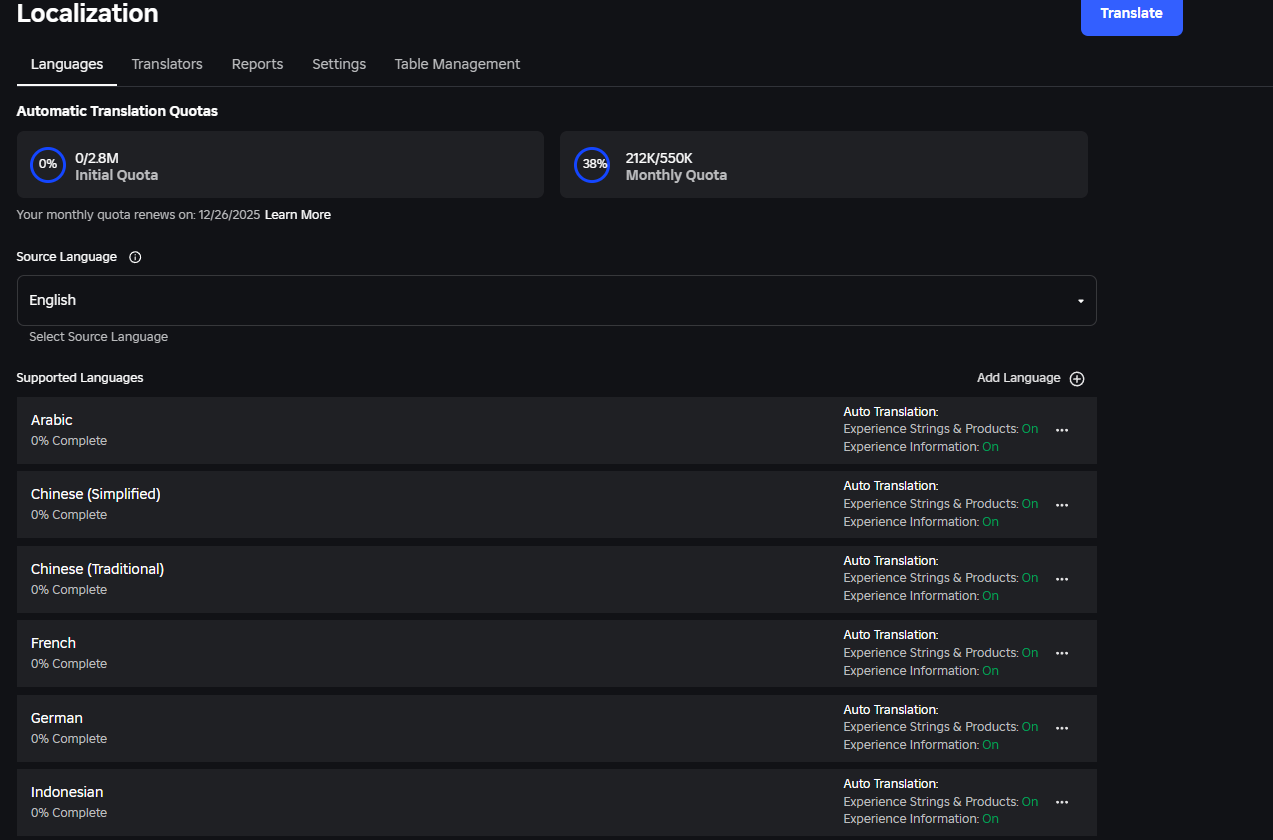Switch to the Languages tab

67,64
